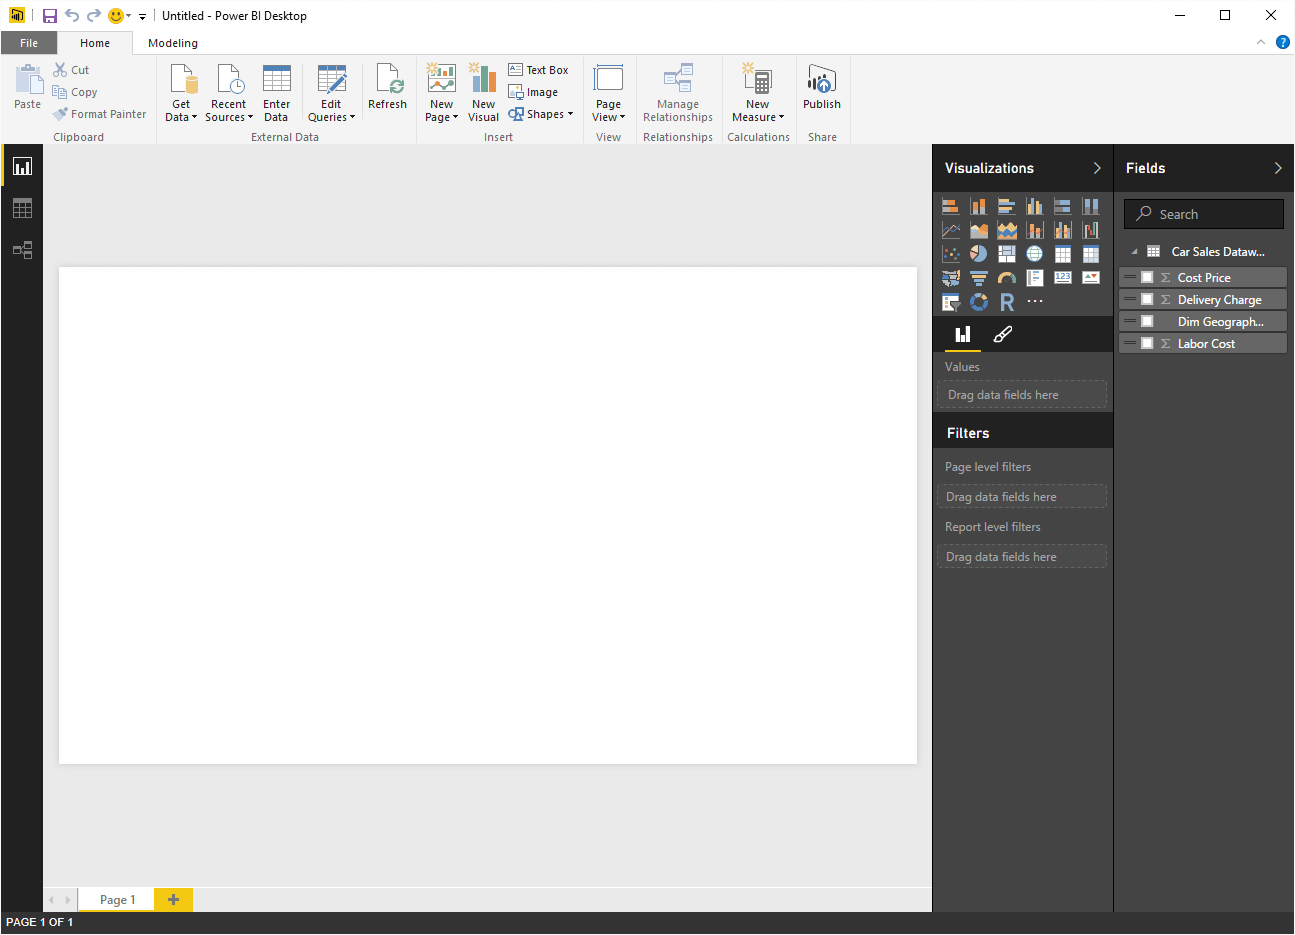Select the Funnel visualization
The height and width of the screenshot is (935, 1295).
[x=979, y=278]
